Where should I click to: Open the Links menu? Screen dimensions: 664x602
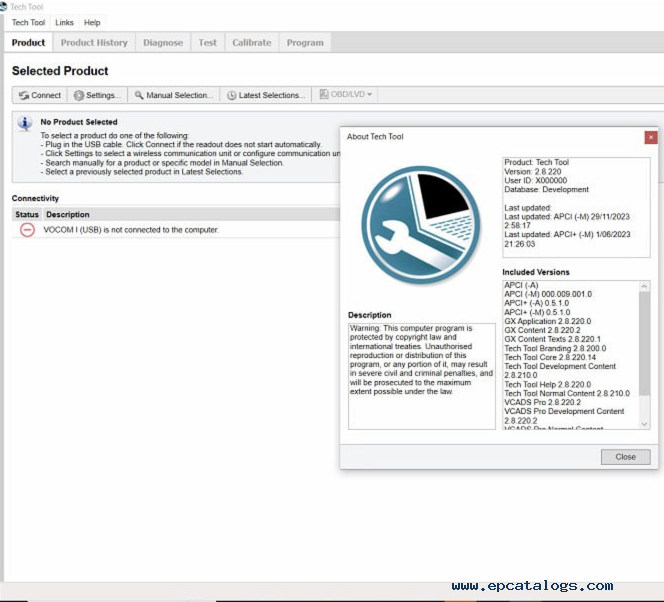click(64, 22)
